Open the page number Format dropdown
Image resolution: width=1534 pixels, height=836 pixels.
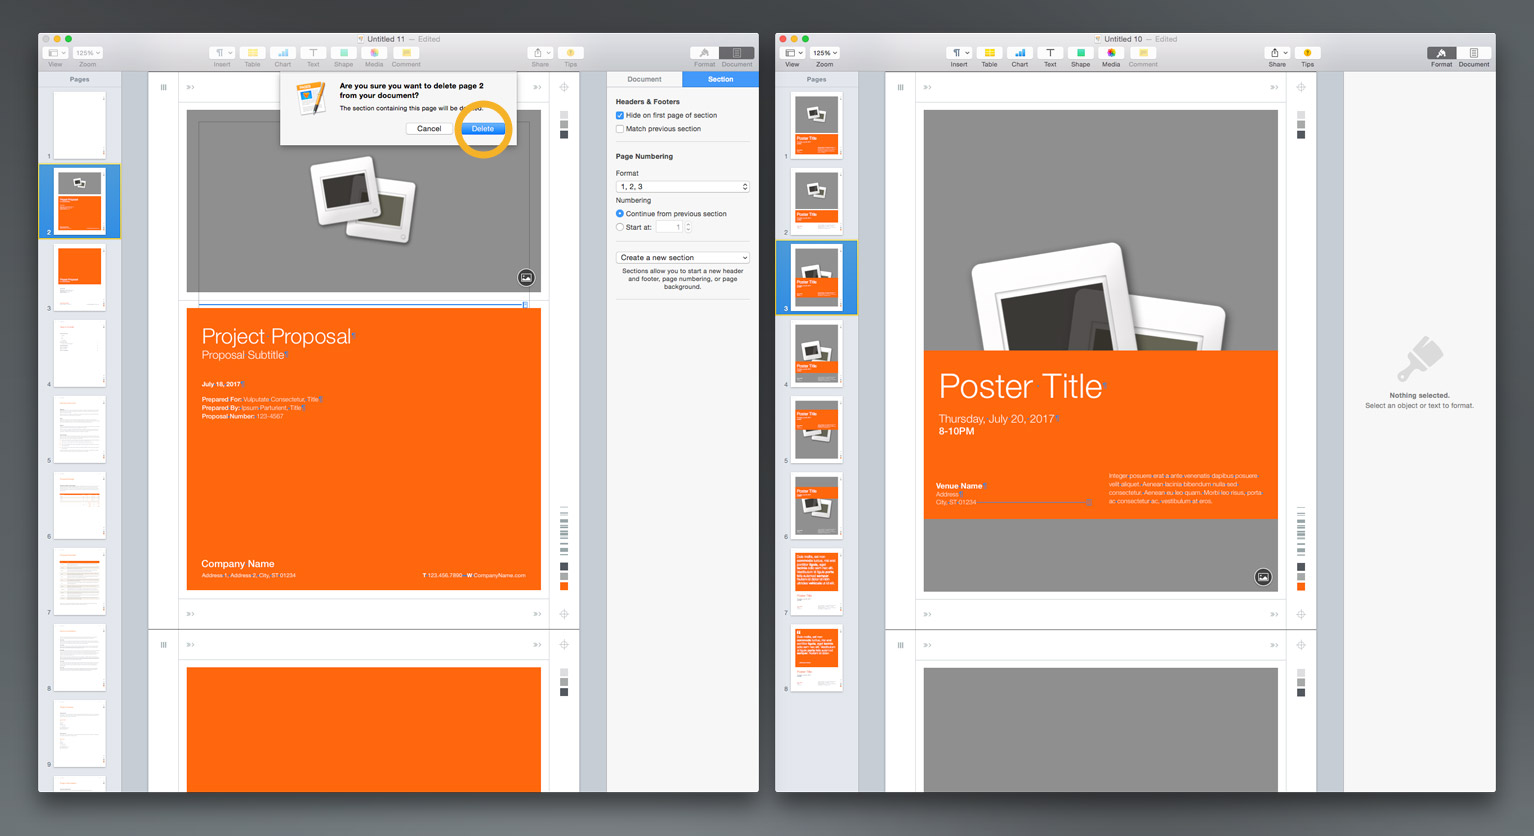pos(682,187)
